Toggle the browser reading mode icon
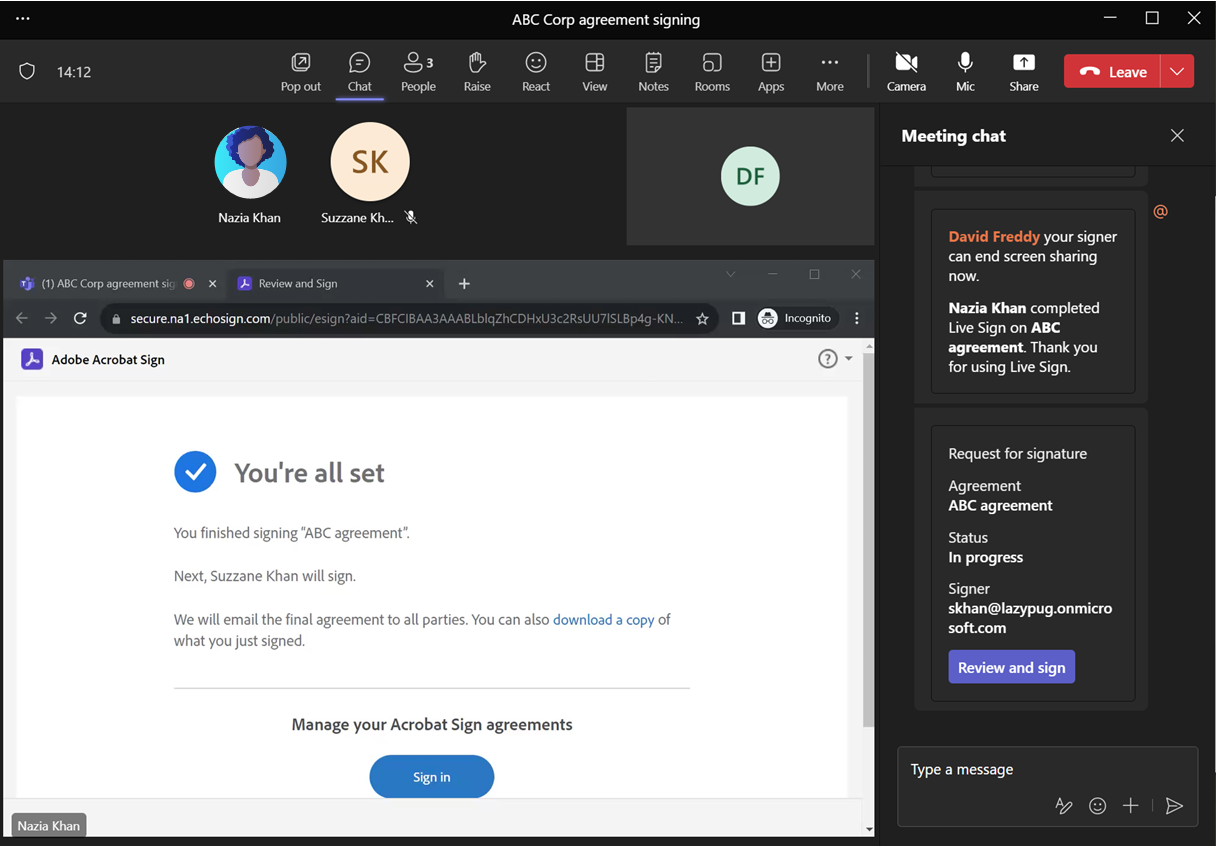The image size is (1216, 846). click(x=738, y=318)
